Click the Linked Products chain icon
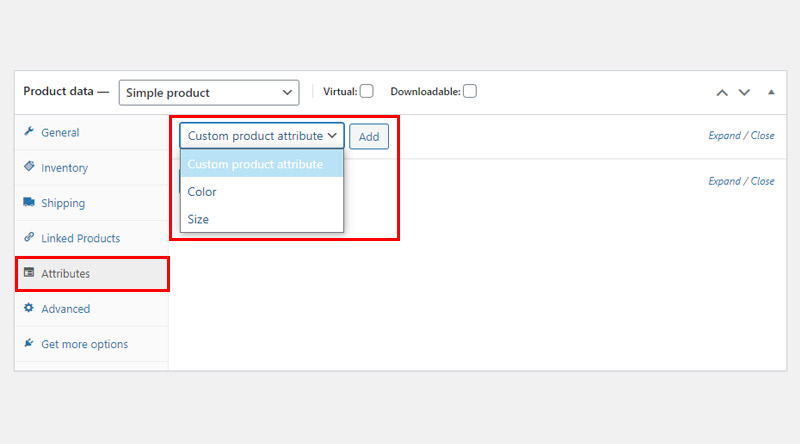Image resolution: width=800 pixels, height=444 pixels. 29,237
